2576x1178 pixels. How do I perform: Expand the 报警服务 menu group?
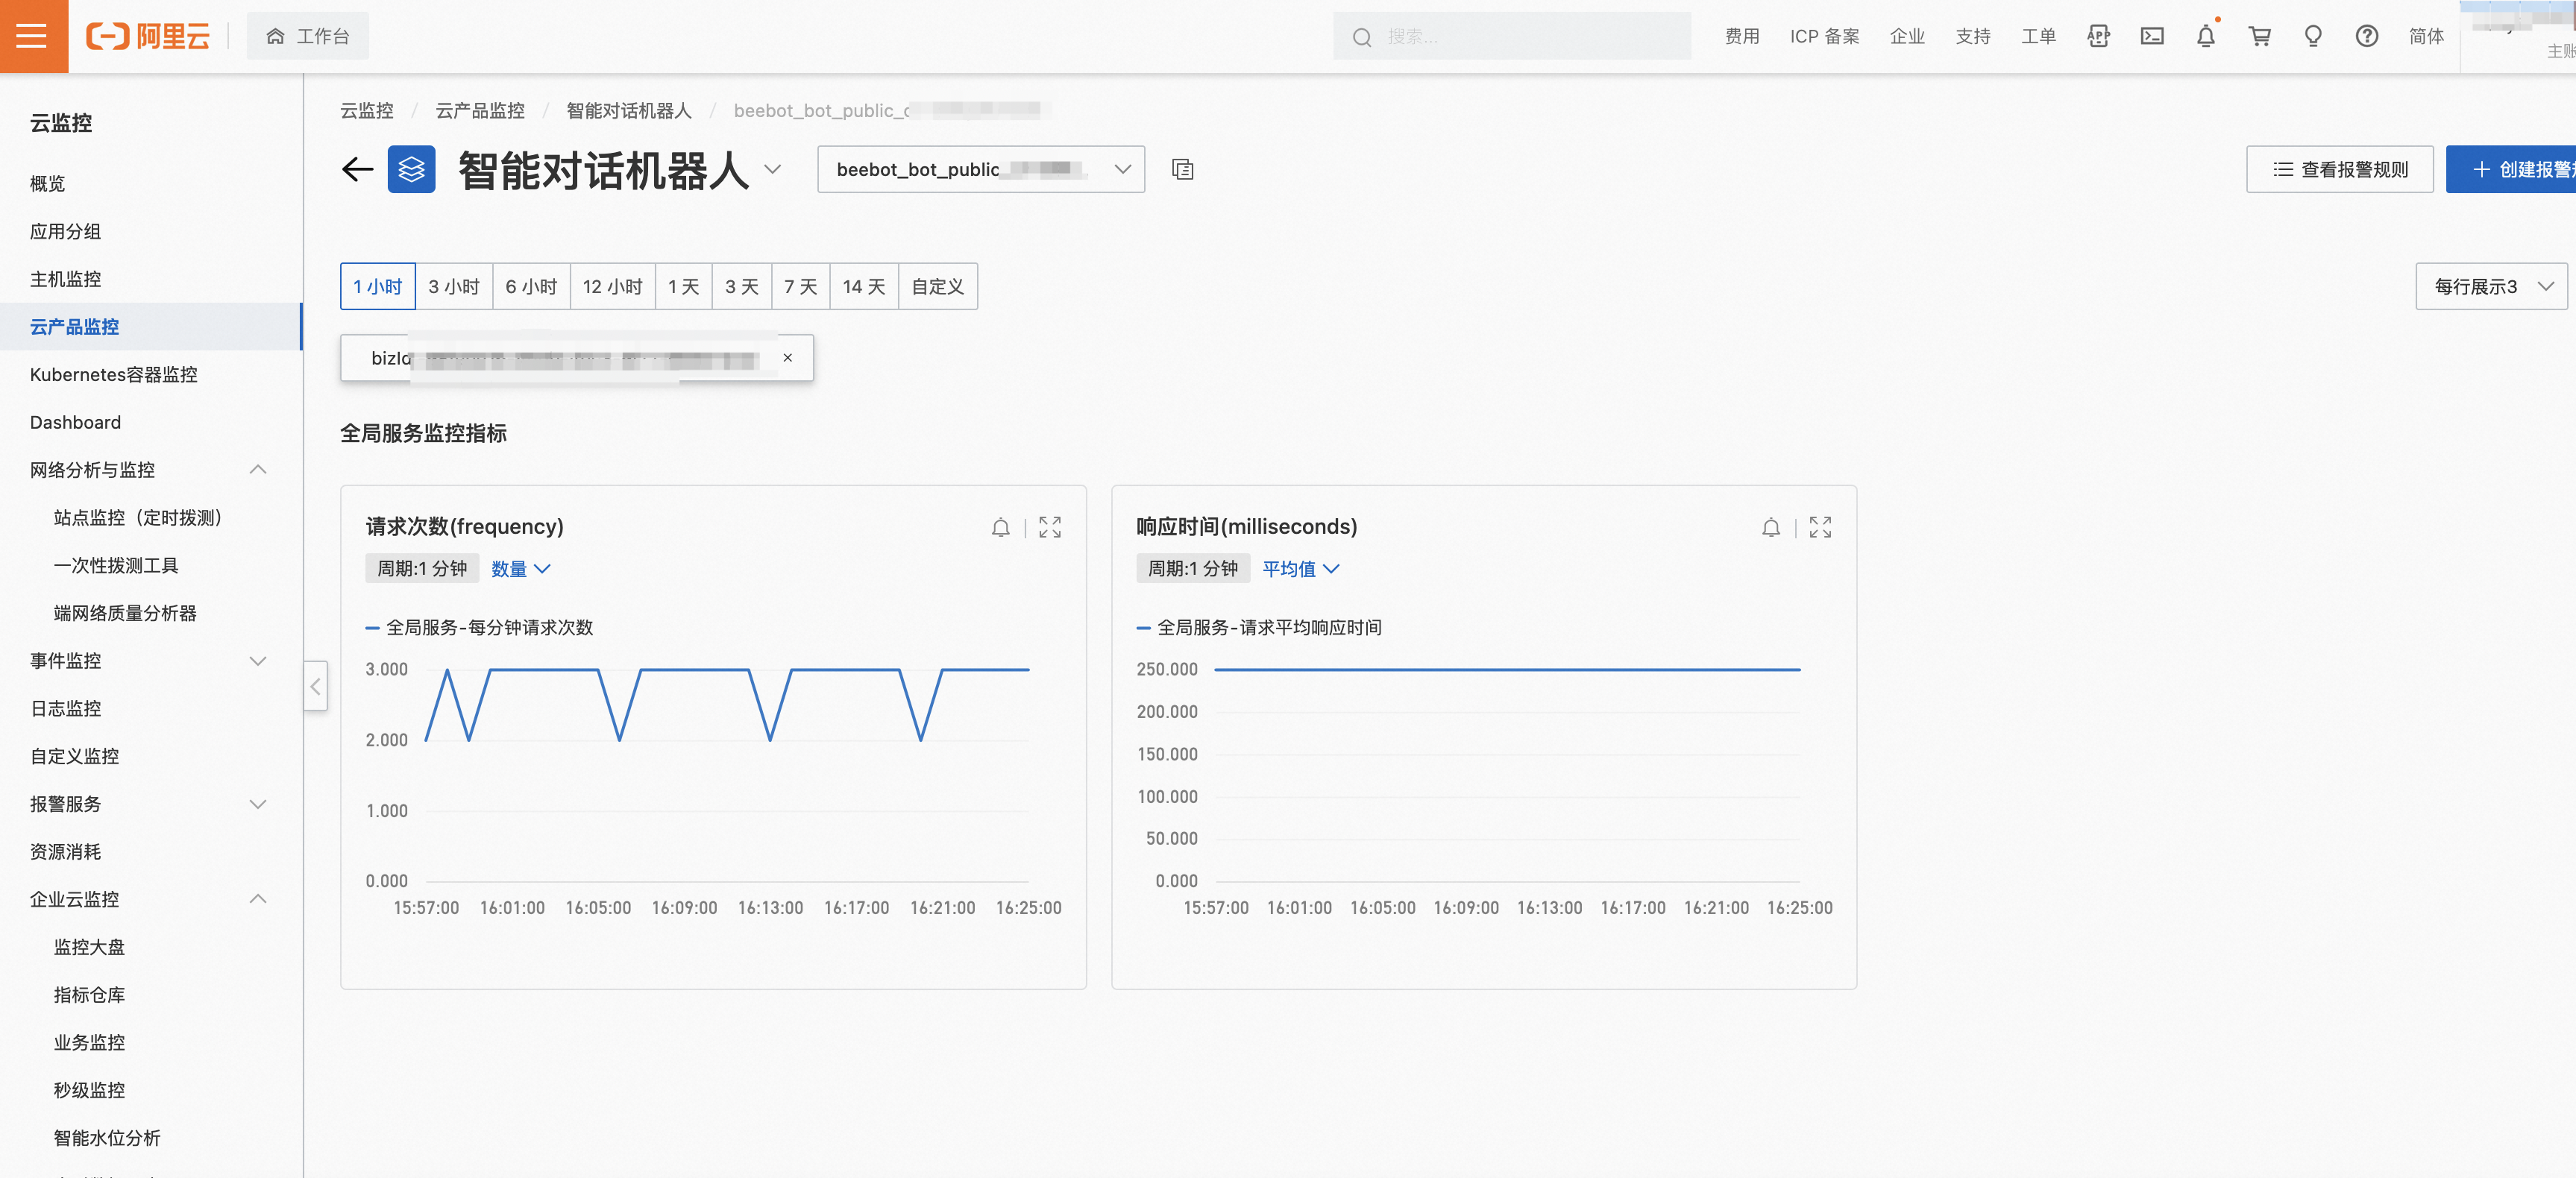(x=257, y=804)
